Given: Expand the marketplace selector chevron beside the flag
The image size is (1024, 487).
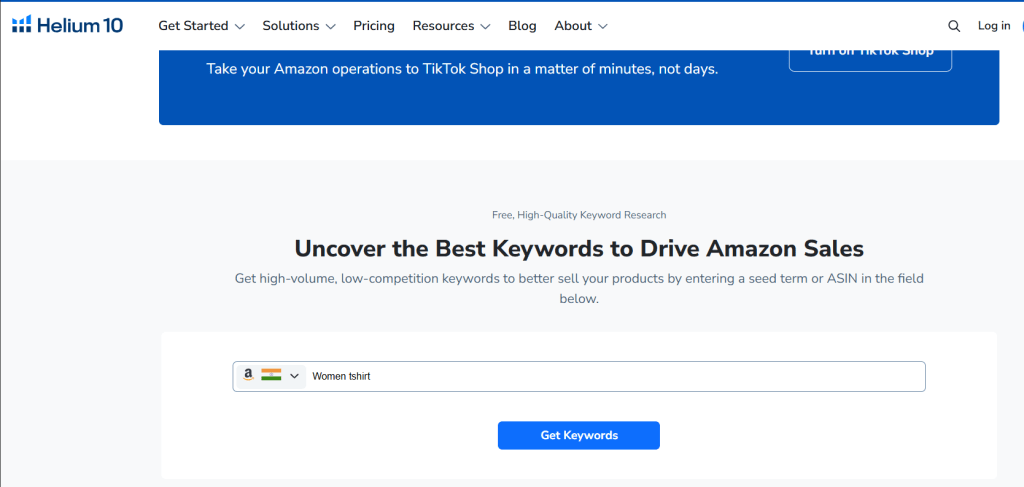Looking at the screenshot, I should (294, 377).
